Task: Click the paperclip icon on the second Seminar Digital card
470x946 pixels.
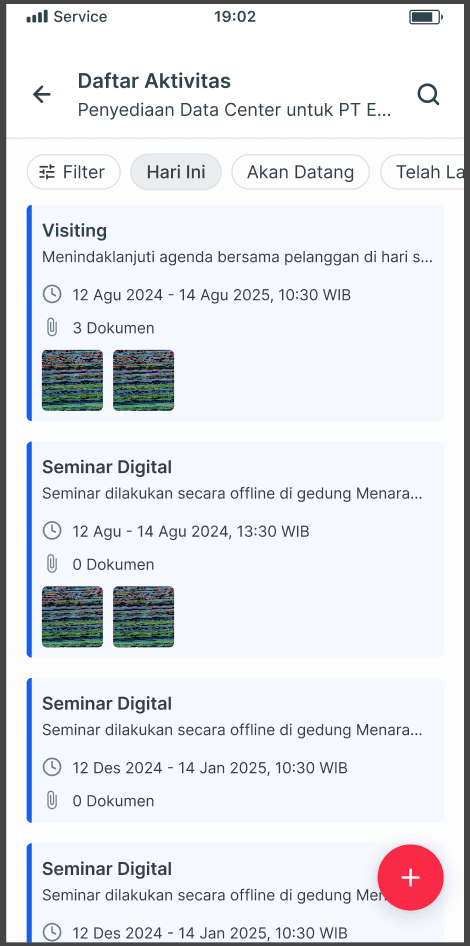Action: click(x=52, y=801)
